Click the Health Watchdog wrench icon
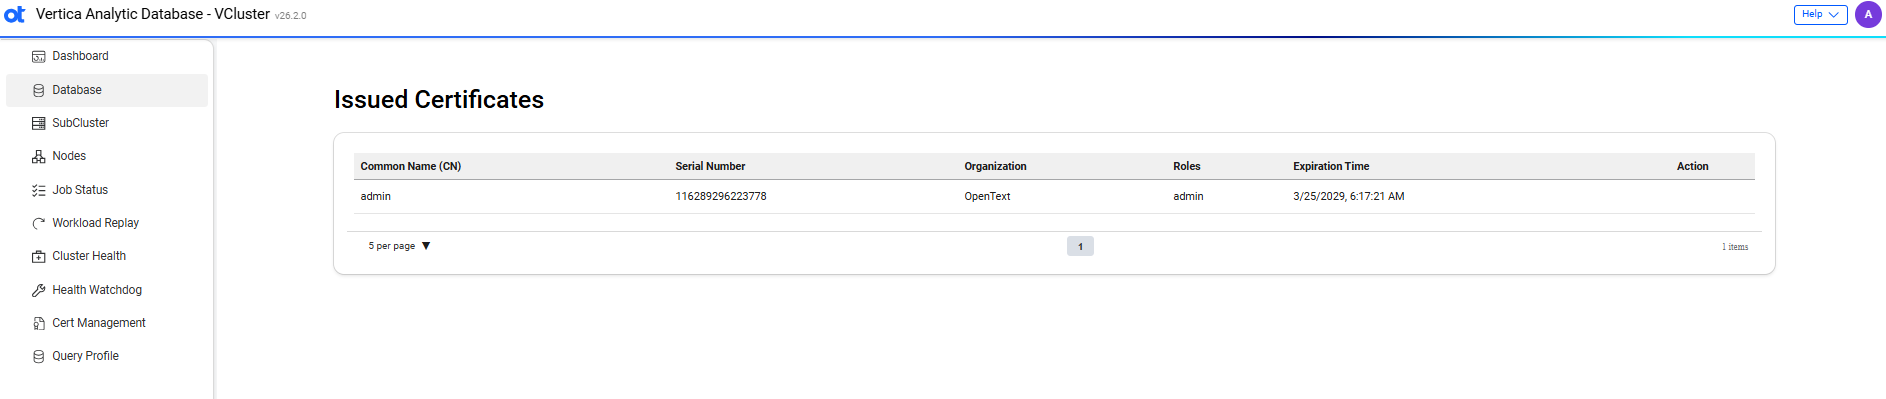The width and height of the screenshot is (1886, 399). tap(39, 290)
